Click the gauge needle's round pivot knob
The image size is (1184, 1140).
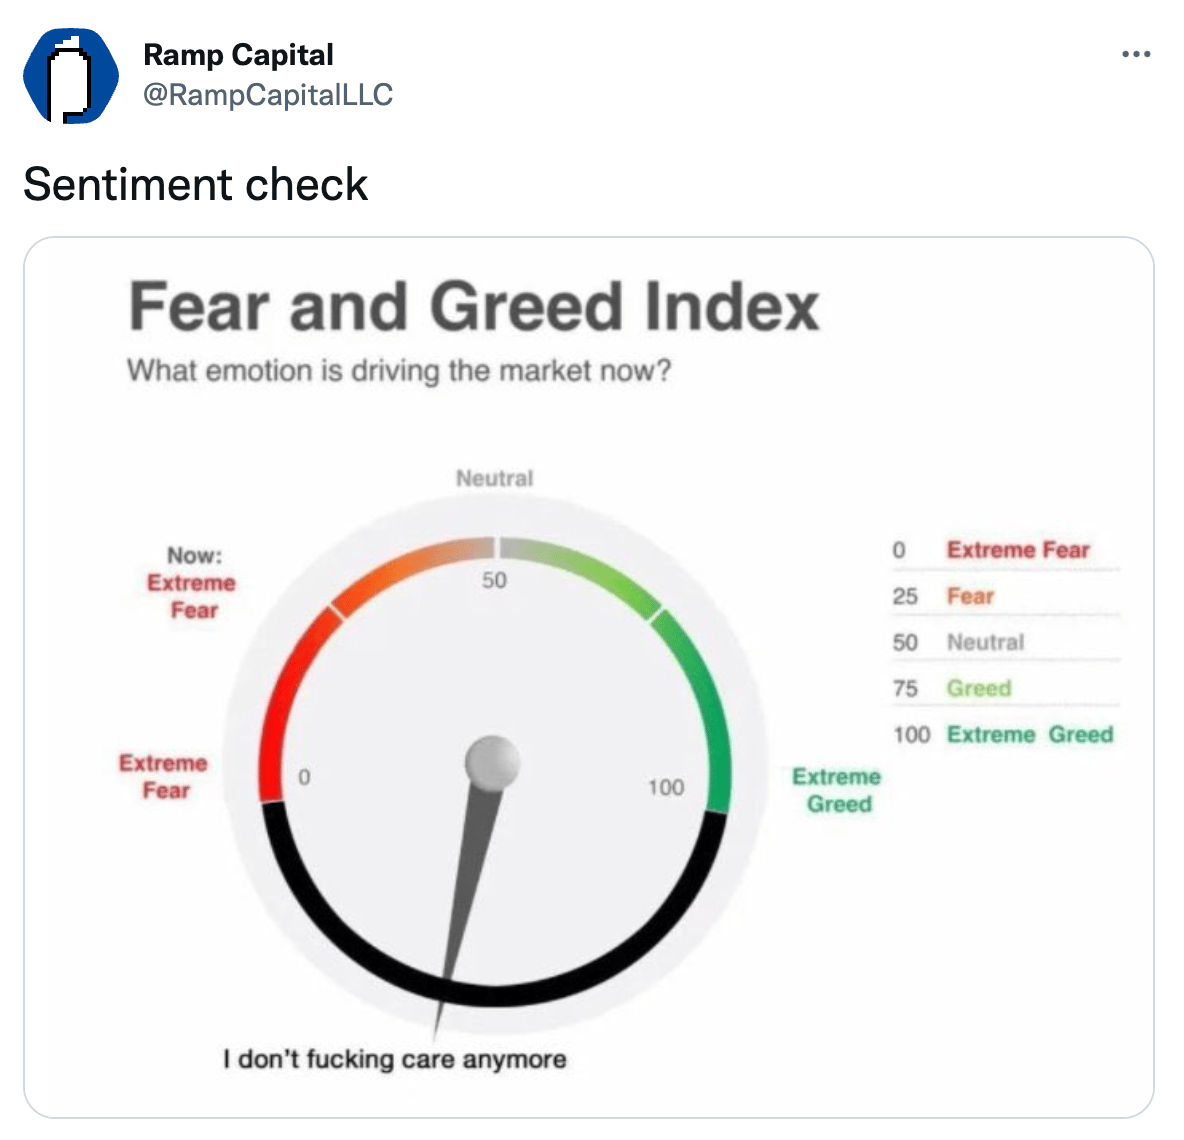[492, 762]
